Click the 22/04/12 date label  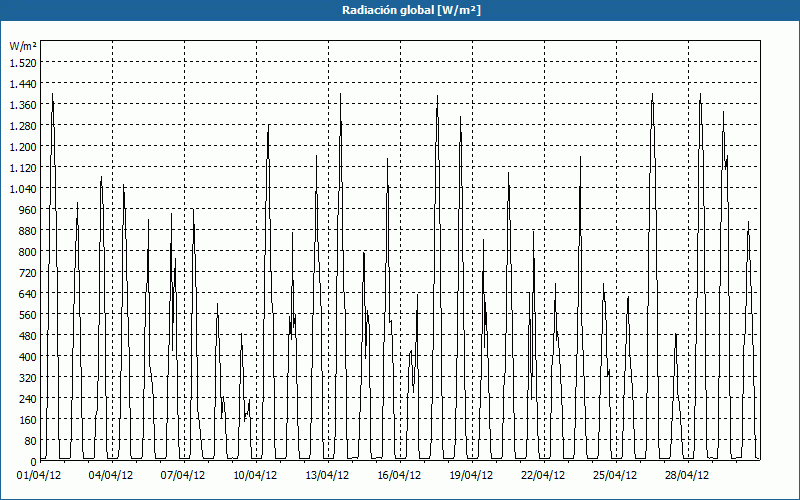[x=543, y=475]
